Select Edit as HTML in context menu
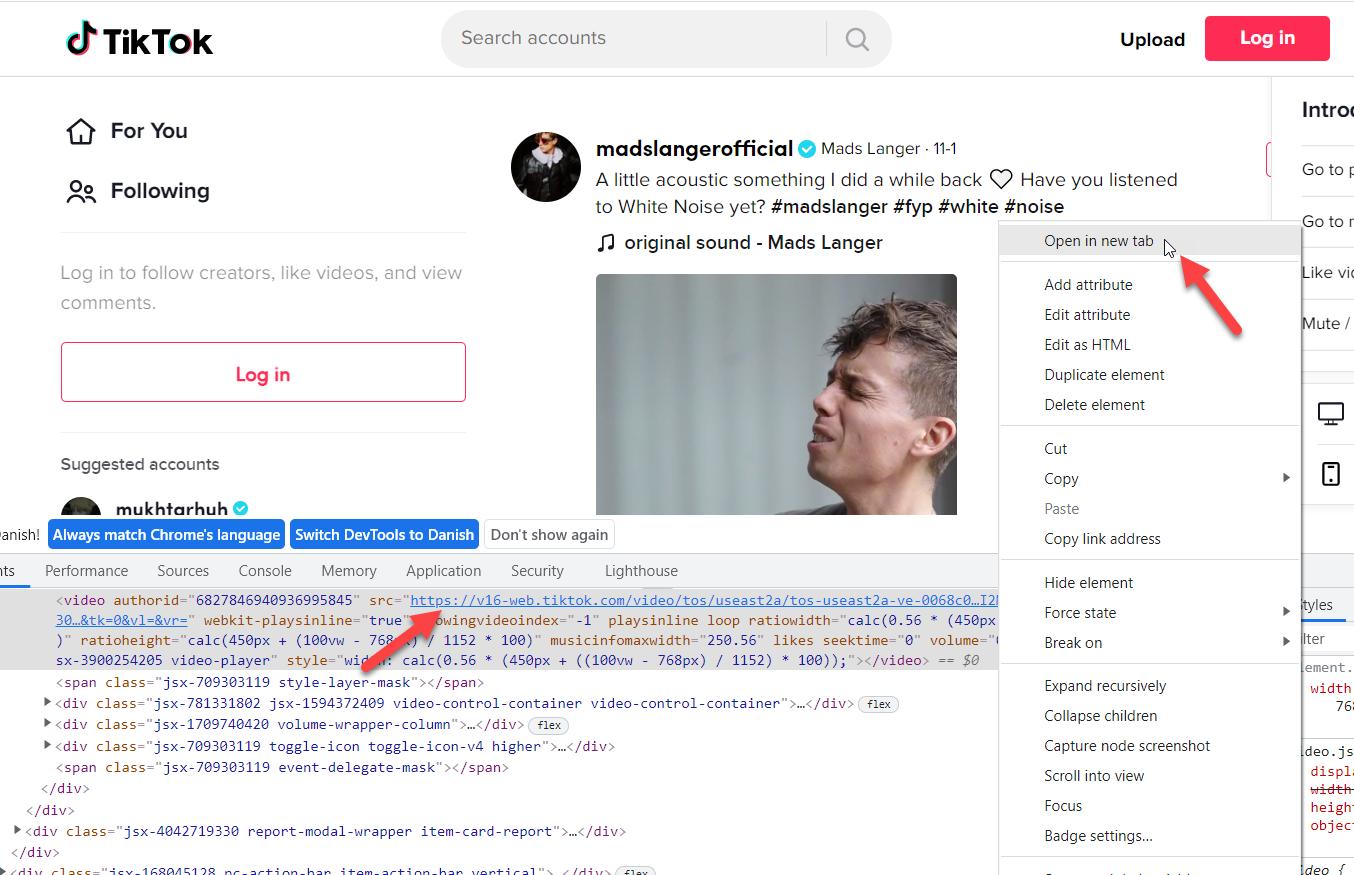1354x875 pixels. click(x=1150, y=345)
